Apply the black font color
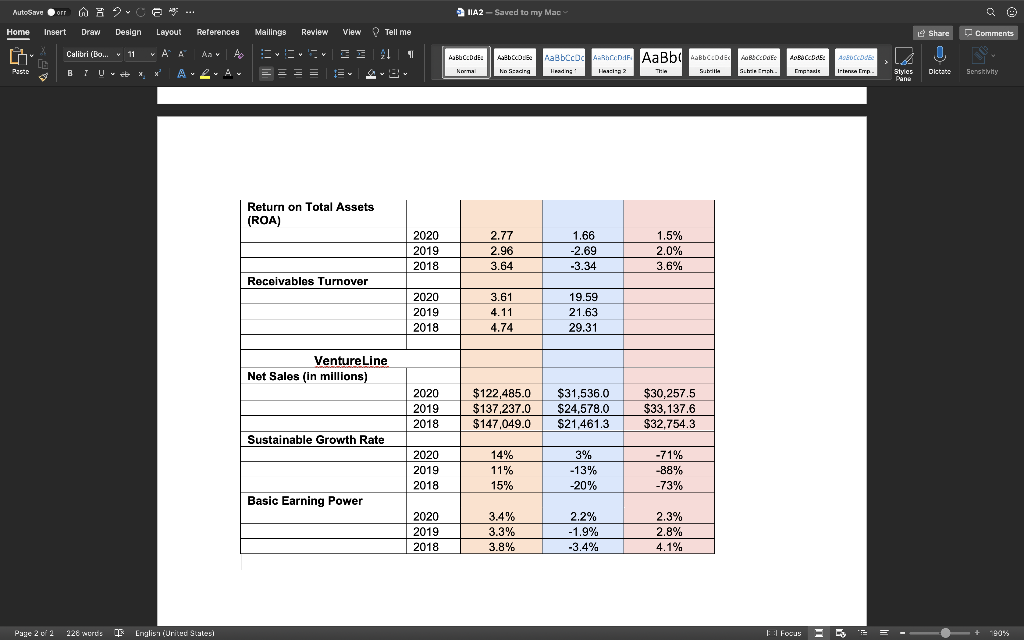Screen dimensions: 1024x640 tap(228, 74)
